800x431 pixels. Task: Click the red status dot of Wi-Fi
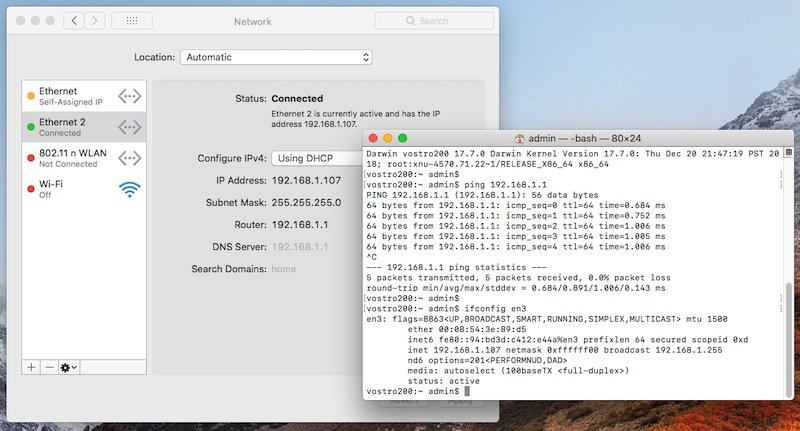31,189
